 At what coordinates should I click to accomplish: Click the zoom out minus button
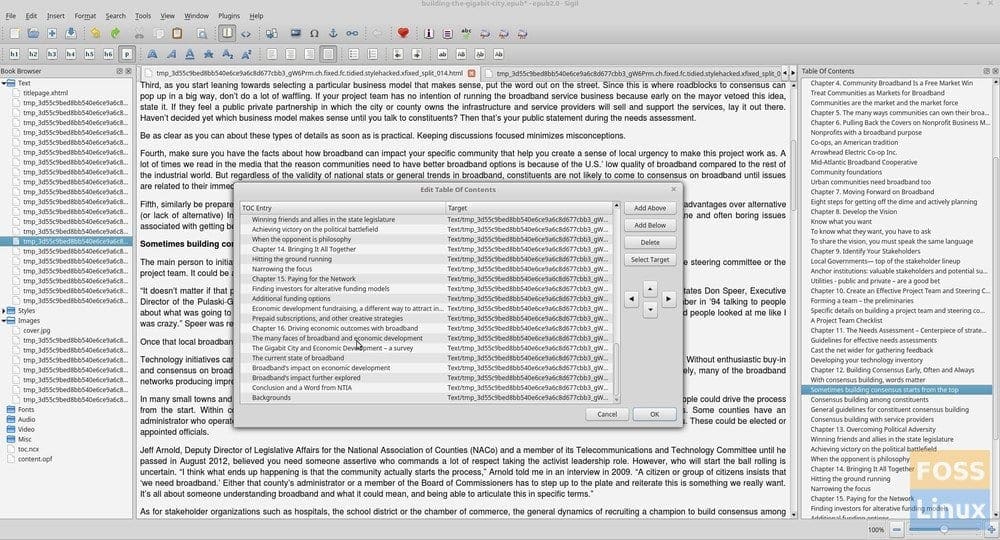(896, 529)
